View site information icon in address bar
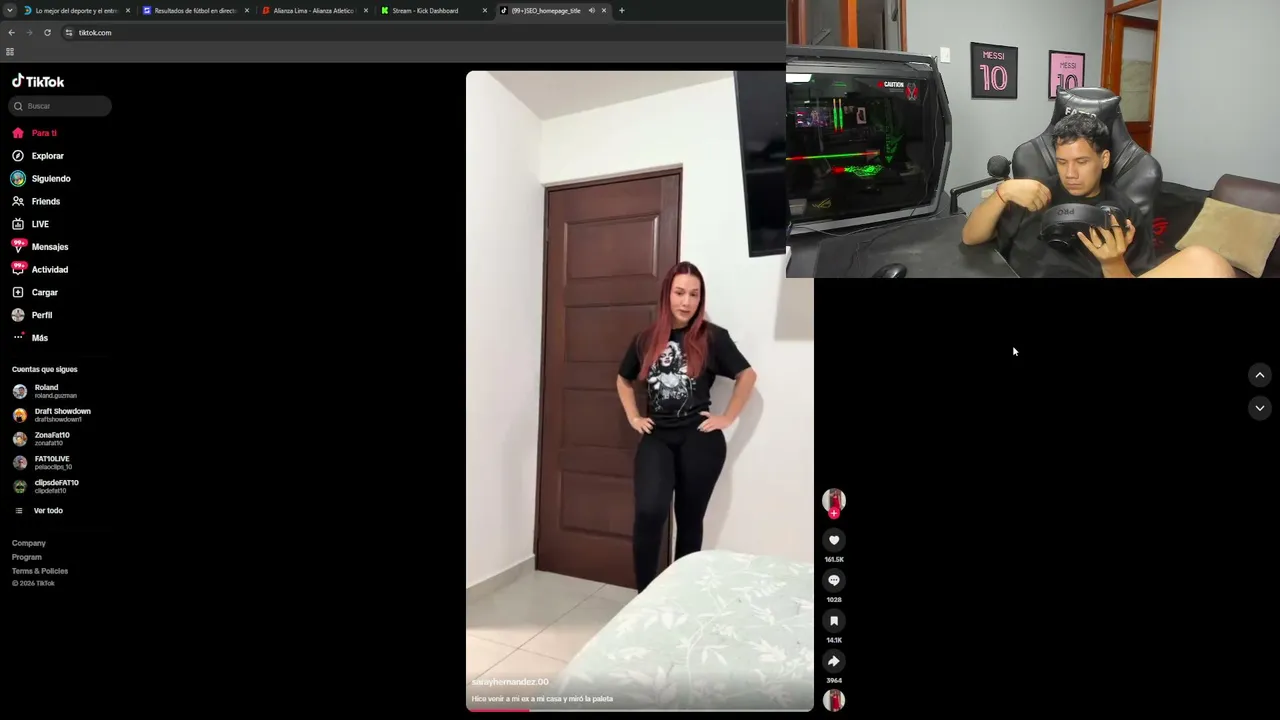The width and height of the screenshot is (1280, 720). 69,33
